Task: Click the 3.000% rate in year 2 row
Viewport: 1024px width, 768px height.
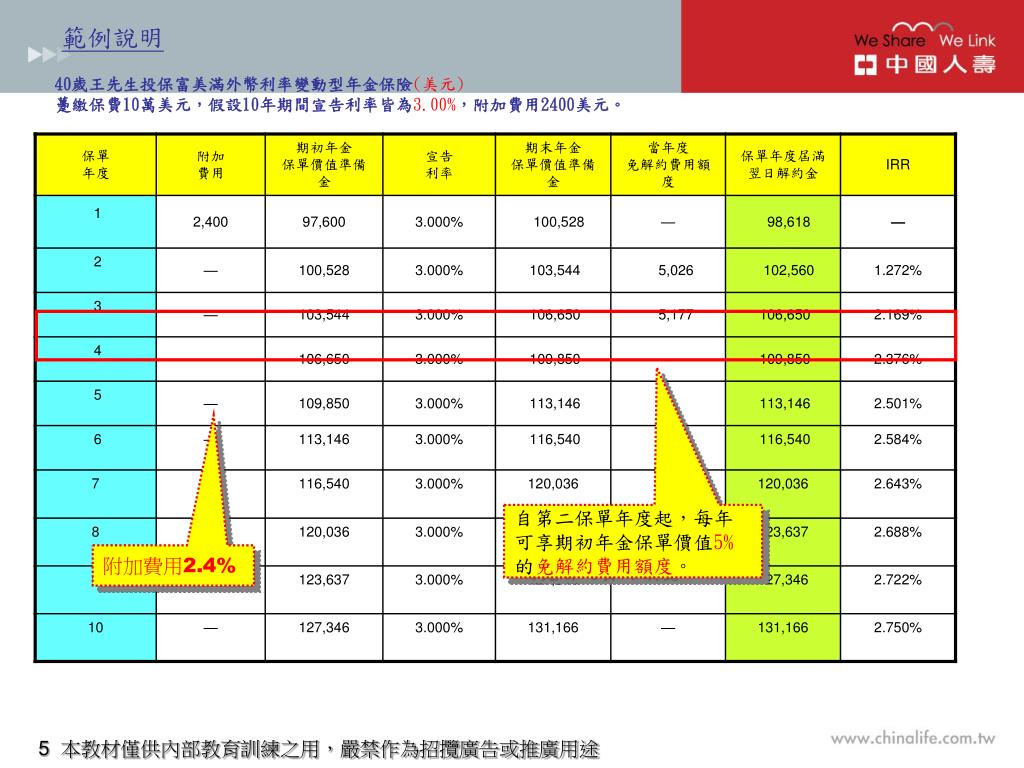Action: (439, 270)
